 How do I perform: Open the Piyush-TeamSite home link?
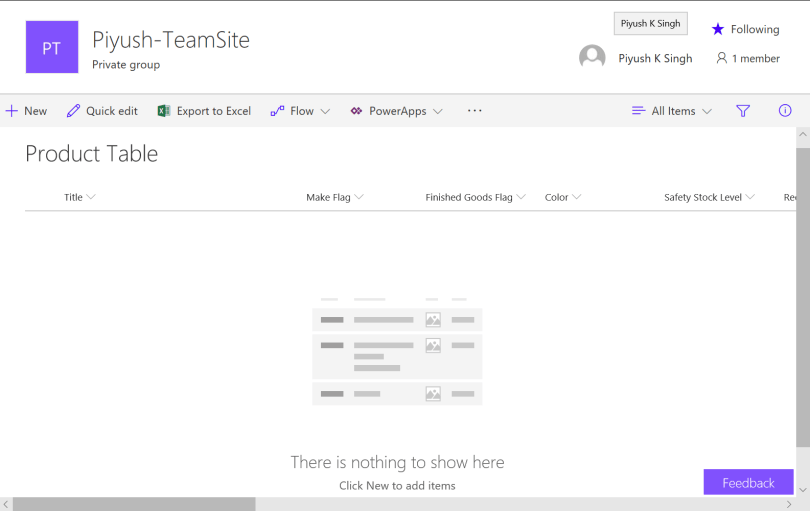pyautogui.click(x=171, y=40)
